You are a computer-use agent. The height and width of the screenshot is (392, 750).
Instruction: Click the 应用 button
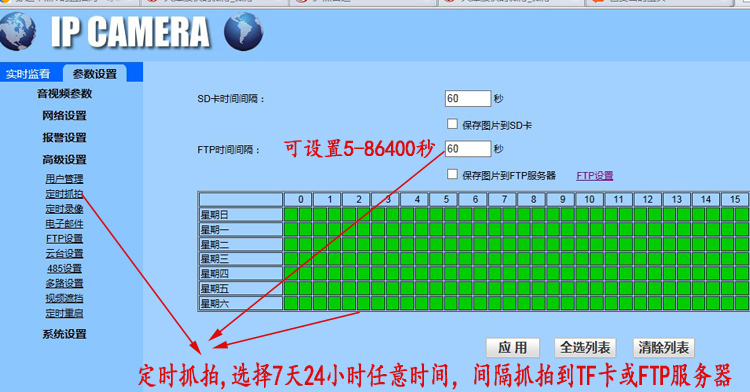tap(513, 348)
